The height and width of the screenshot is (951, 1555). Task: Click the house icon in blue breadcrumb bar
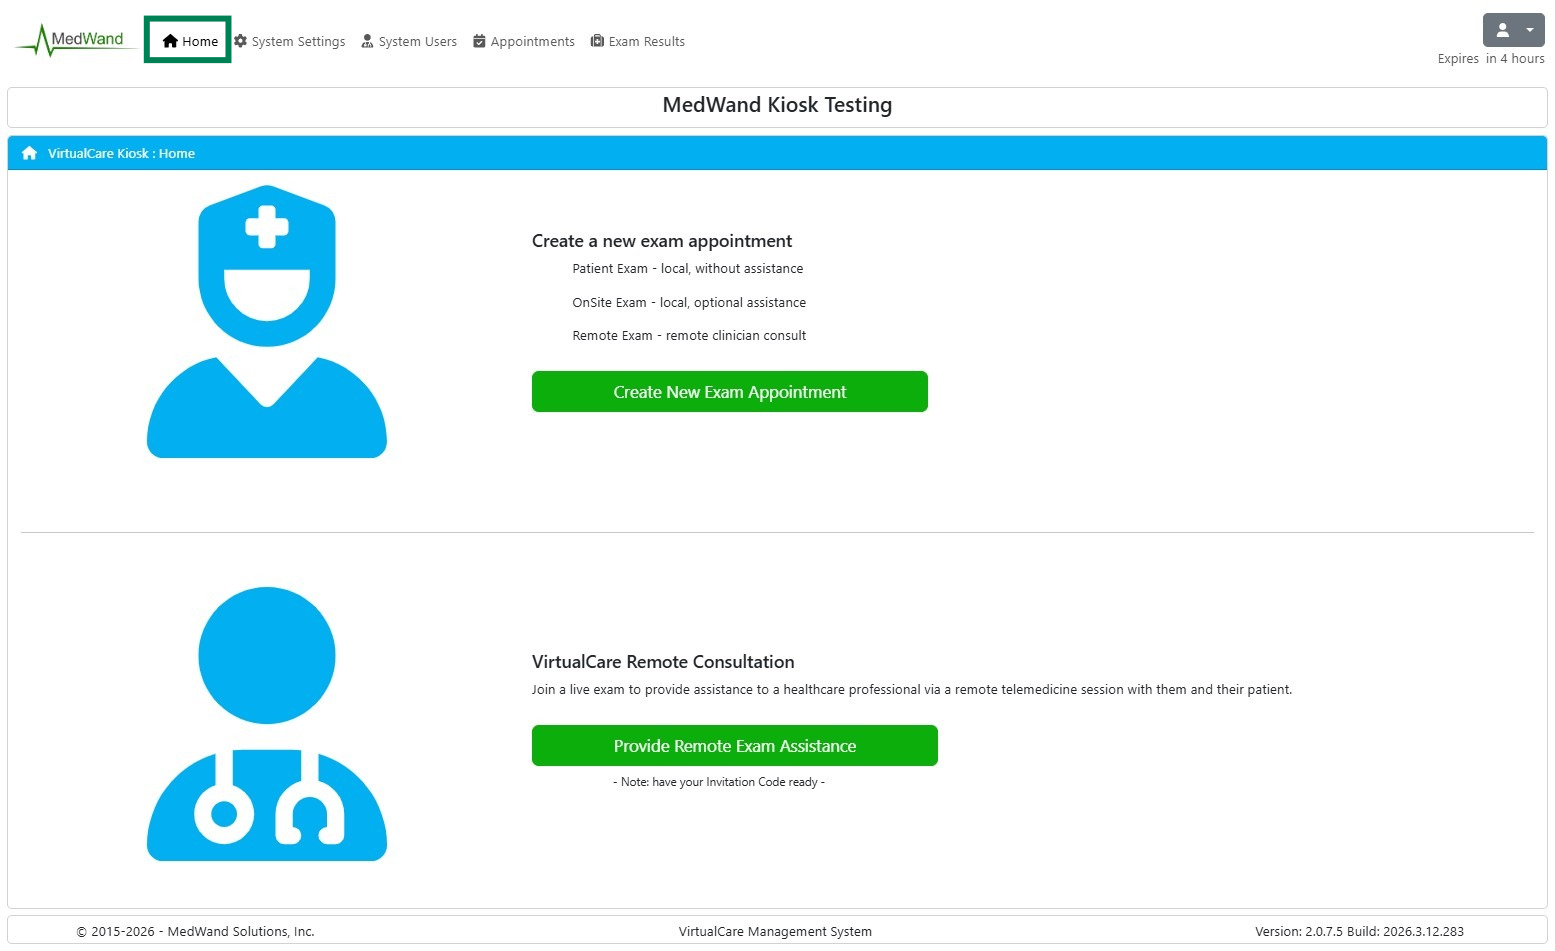coord(29,153)
